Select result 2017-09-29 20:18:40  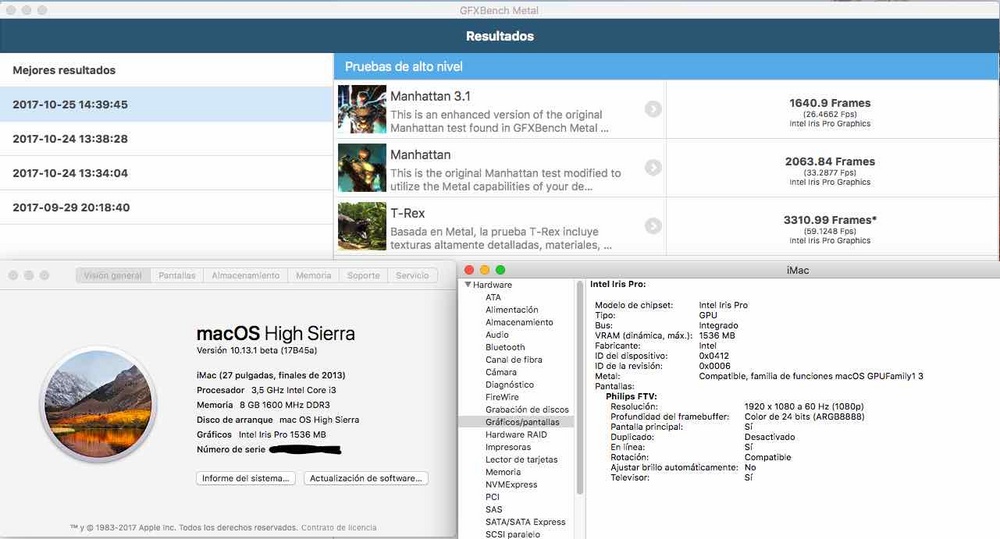point(166,207)
